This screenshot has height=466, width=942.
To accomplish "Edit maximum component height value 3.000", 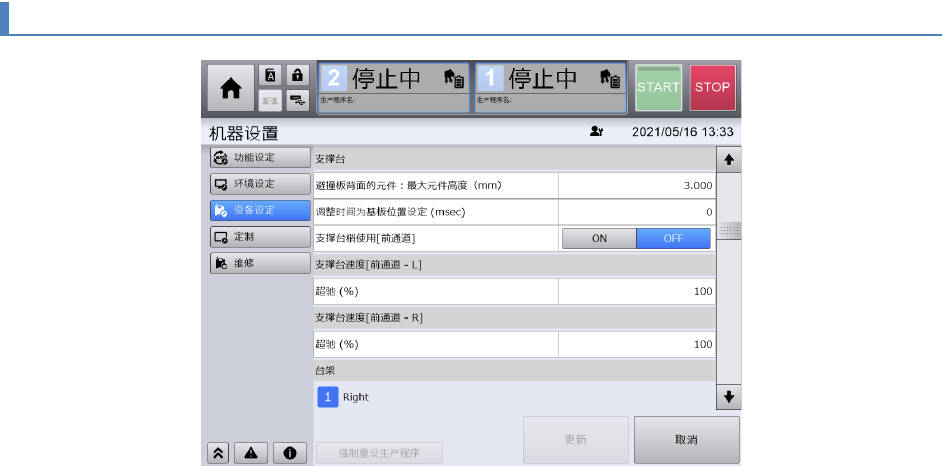I will 637,186.
